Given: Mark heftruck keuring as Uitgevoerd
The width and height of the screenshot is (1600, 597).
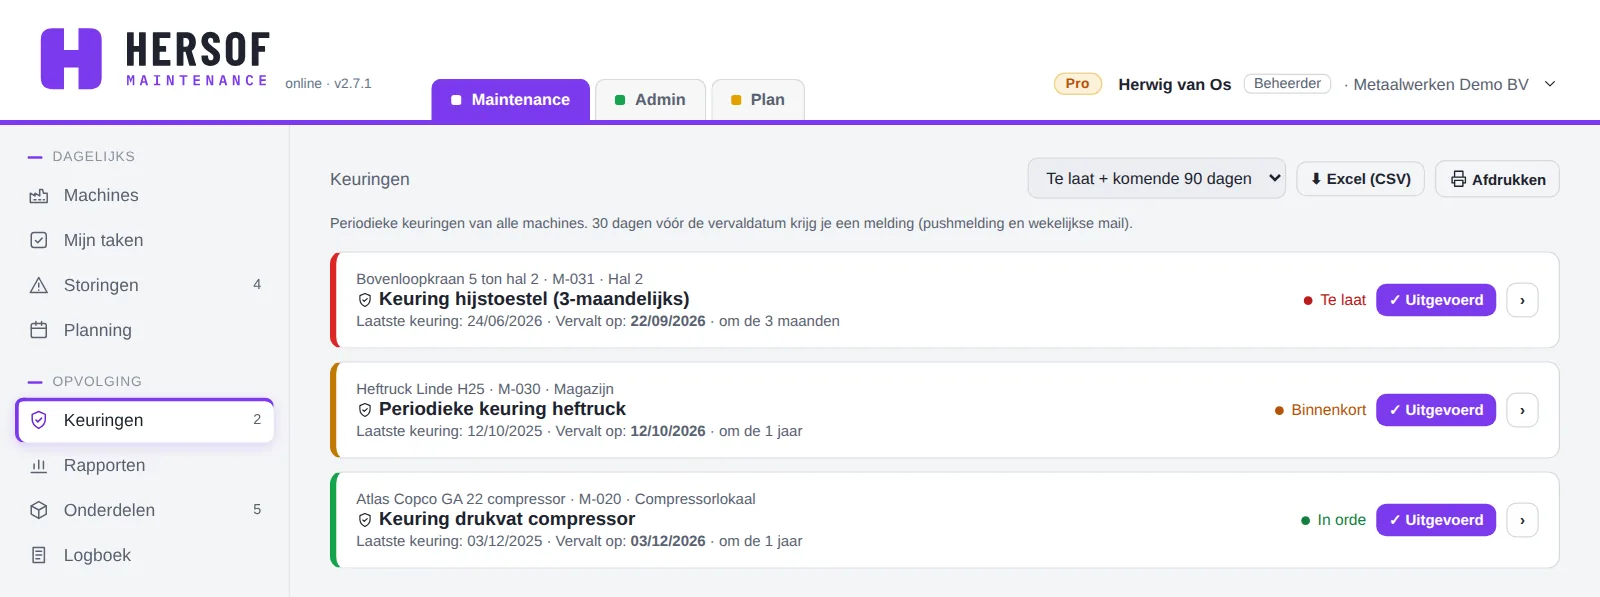Looking at the screenshot, I should [x=1436, y=410].
